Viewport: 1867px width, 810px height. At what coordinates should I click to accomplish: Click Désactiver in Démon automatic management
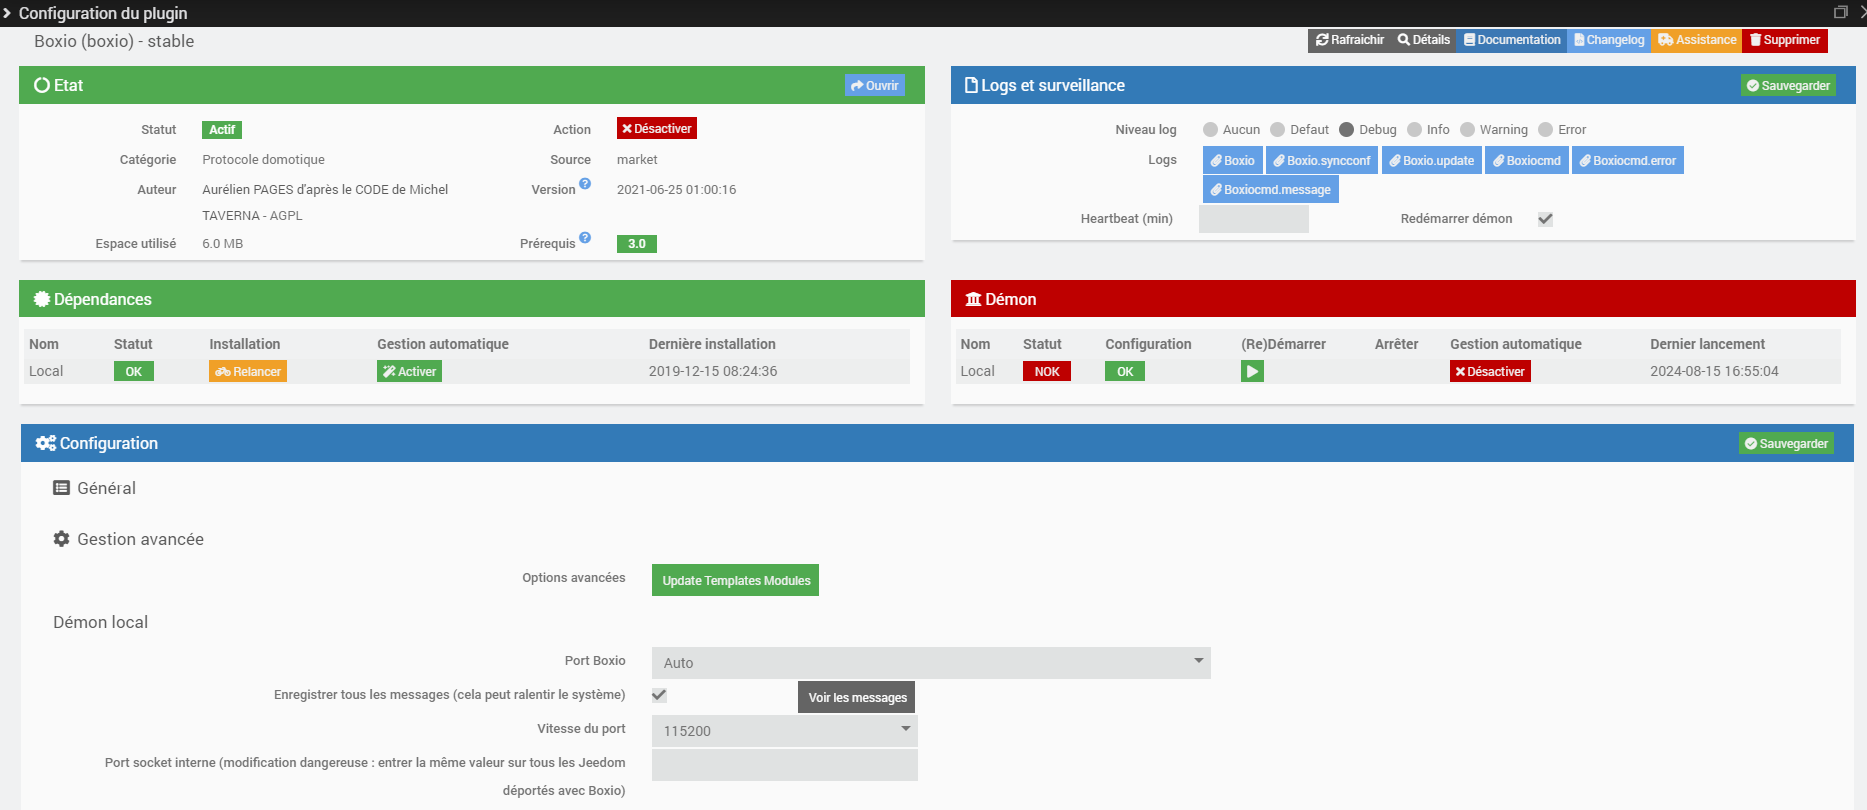click(x=1490, y=371)
